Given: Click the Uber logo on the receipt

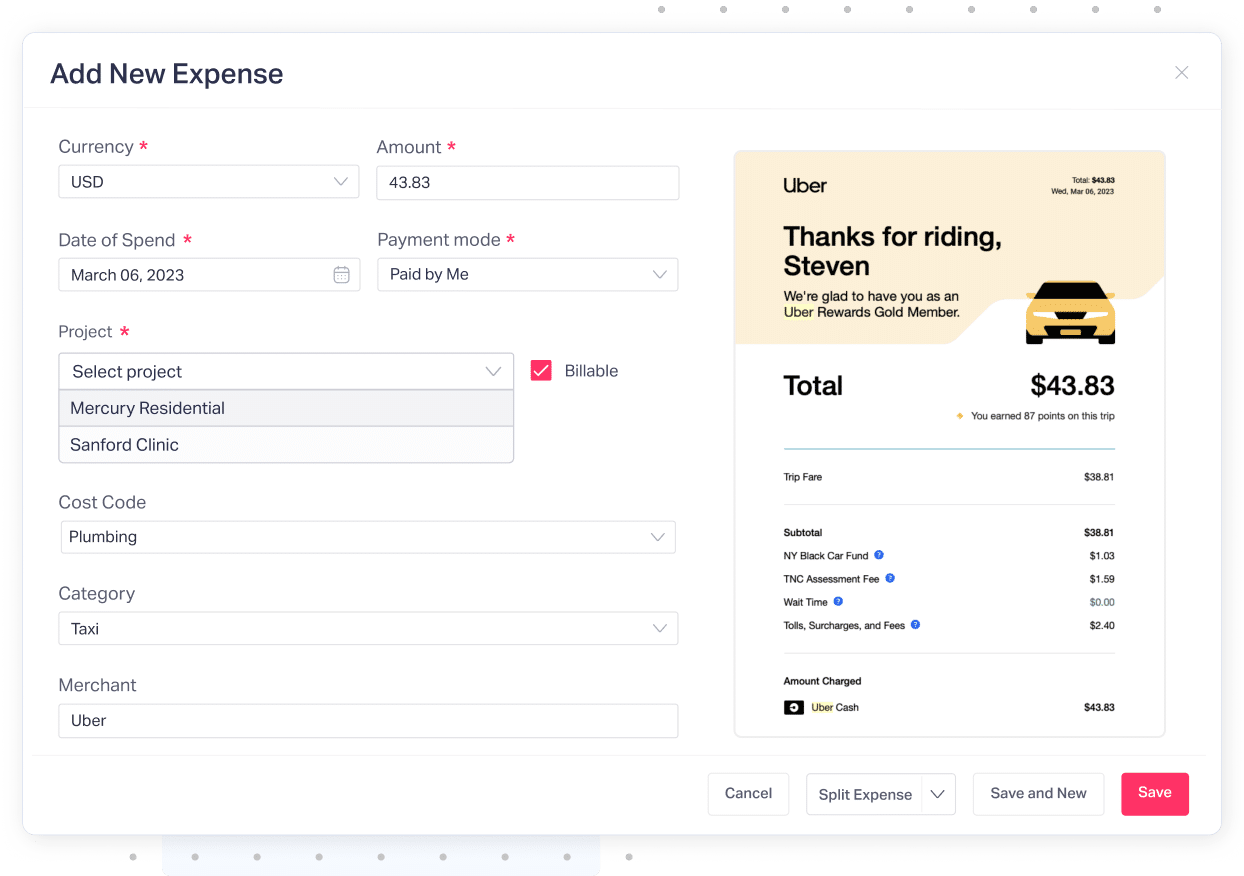Looking at the screenshot, I should point(804,186).
